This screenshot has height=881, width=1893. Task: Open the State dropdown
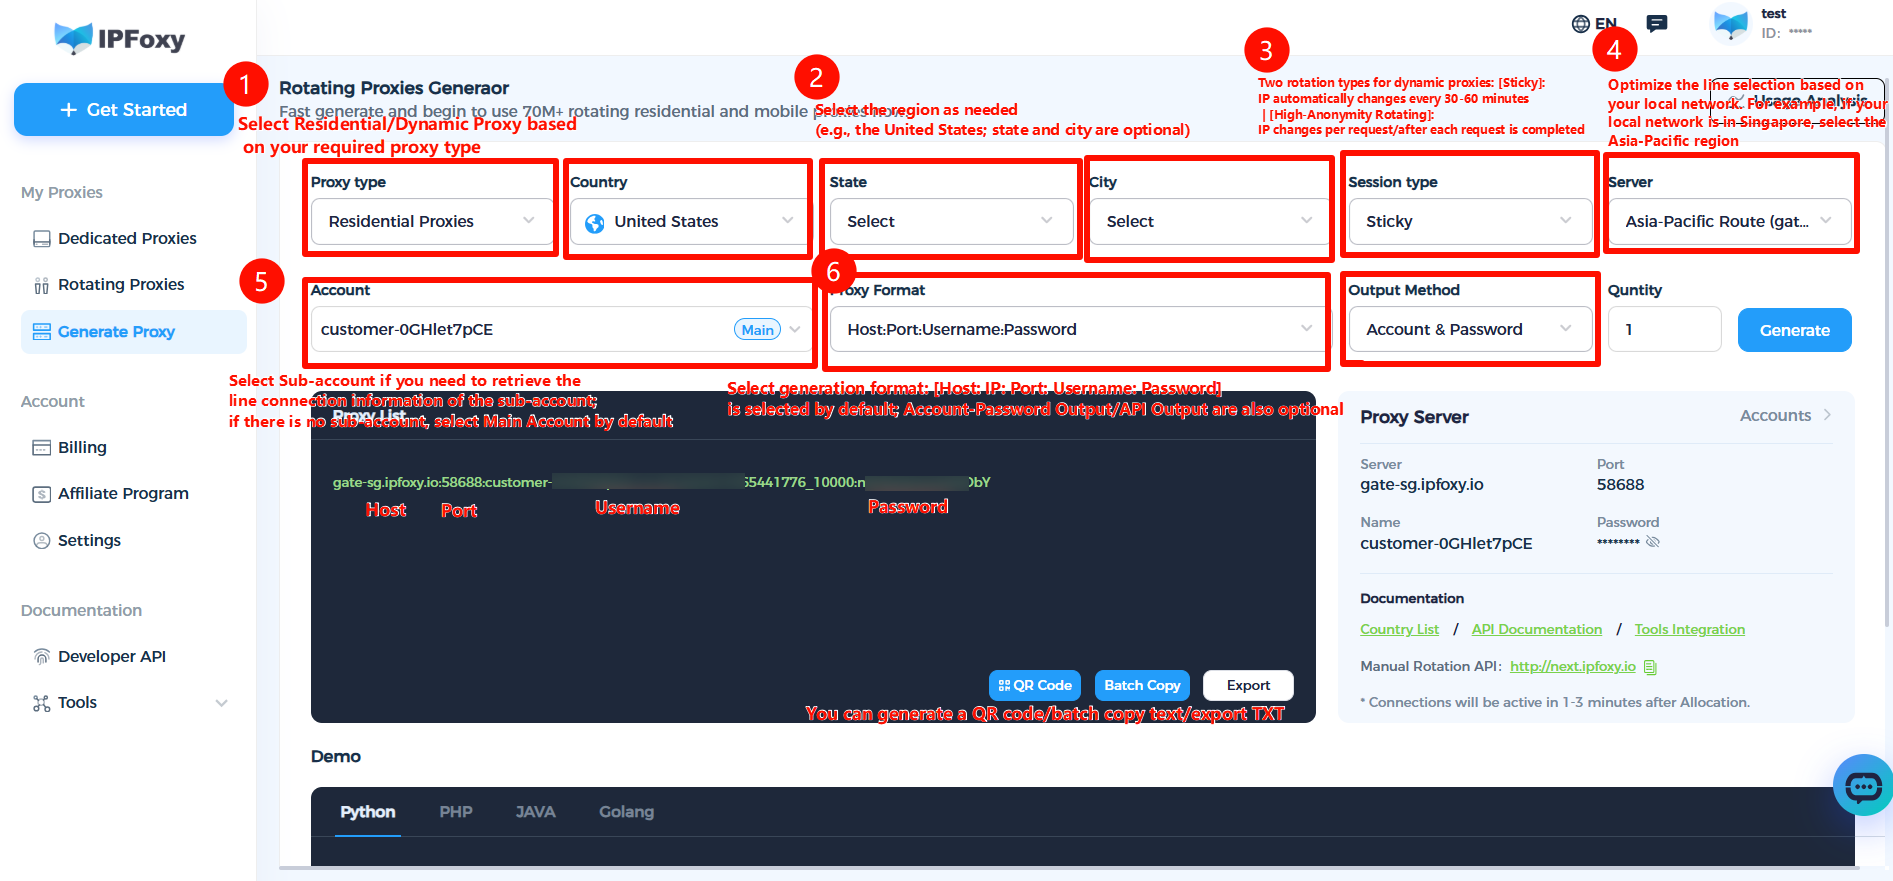point(951,221)
